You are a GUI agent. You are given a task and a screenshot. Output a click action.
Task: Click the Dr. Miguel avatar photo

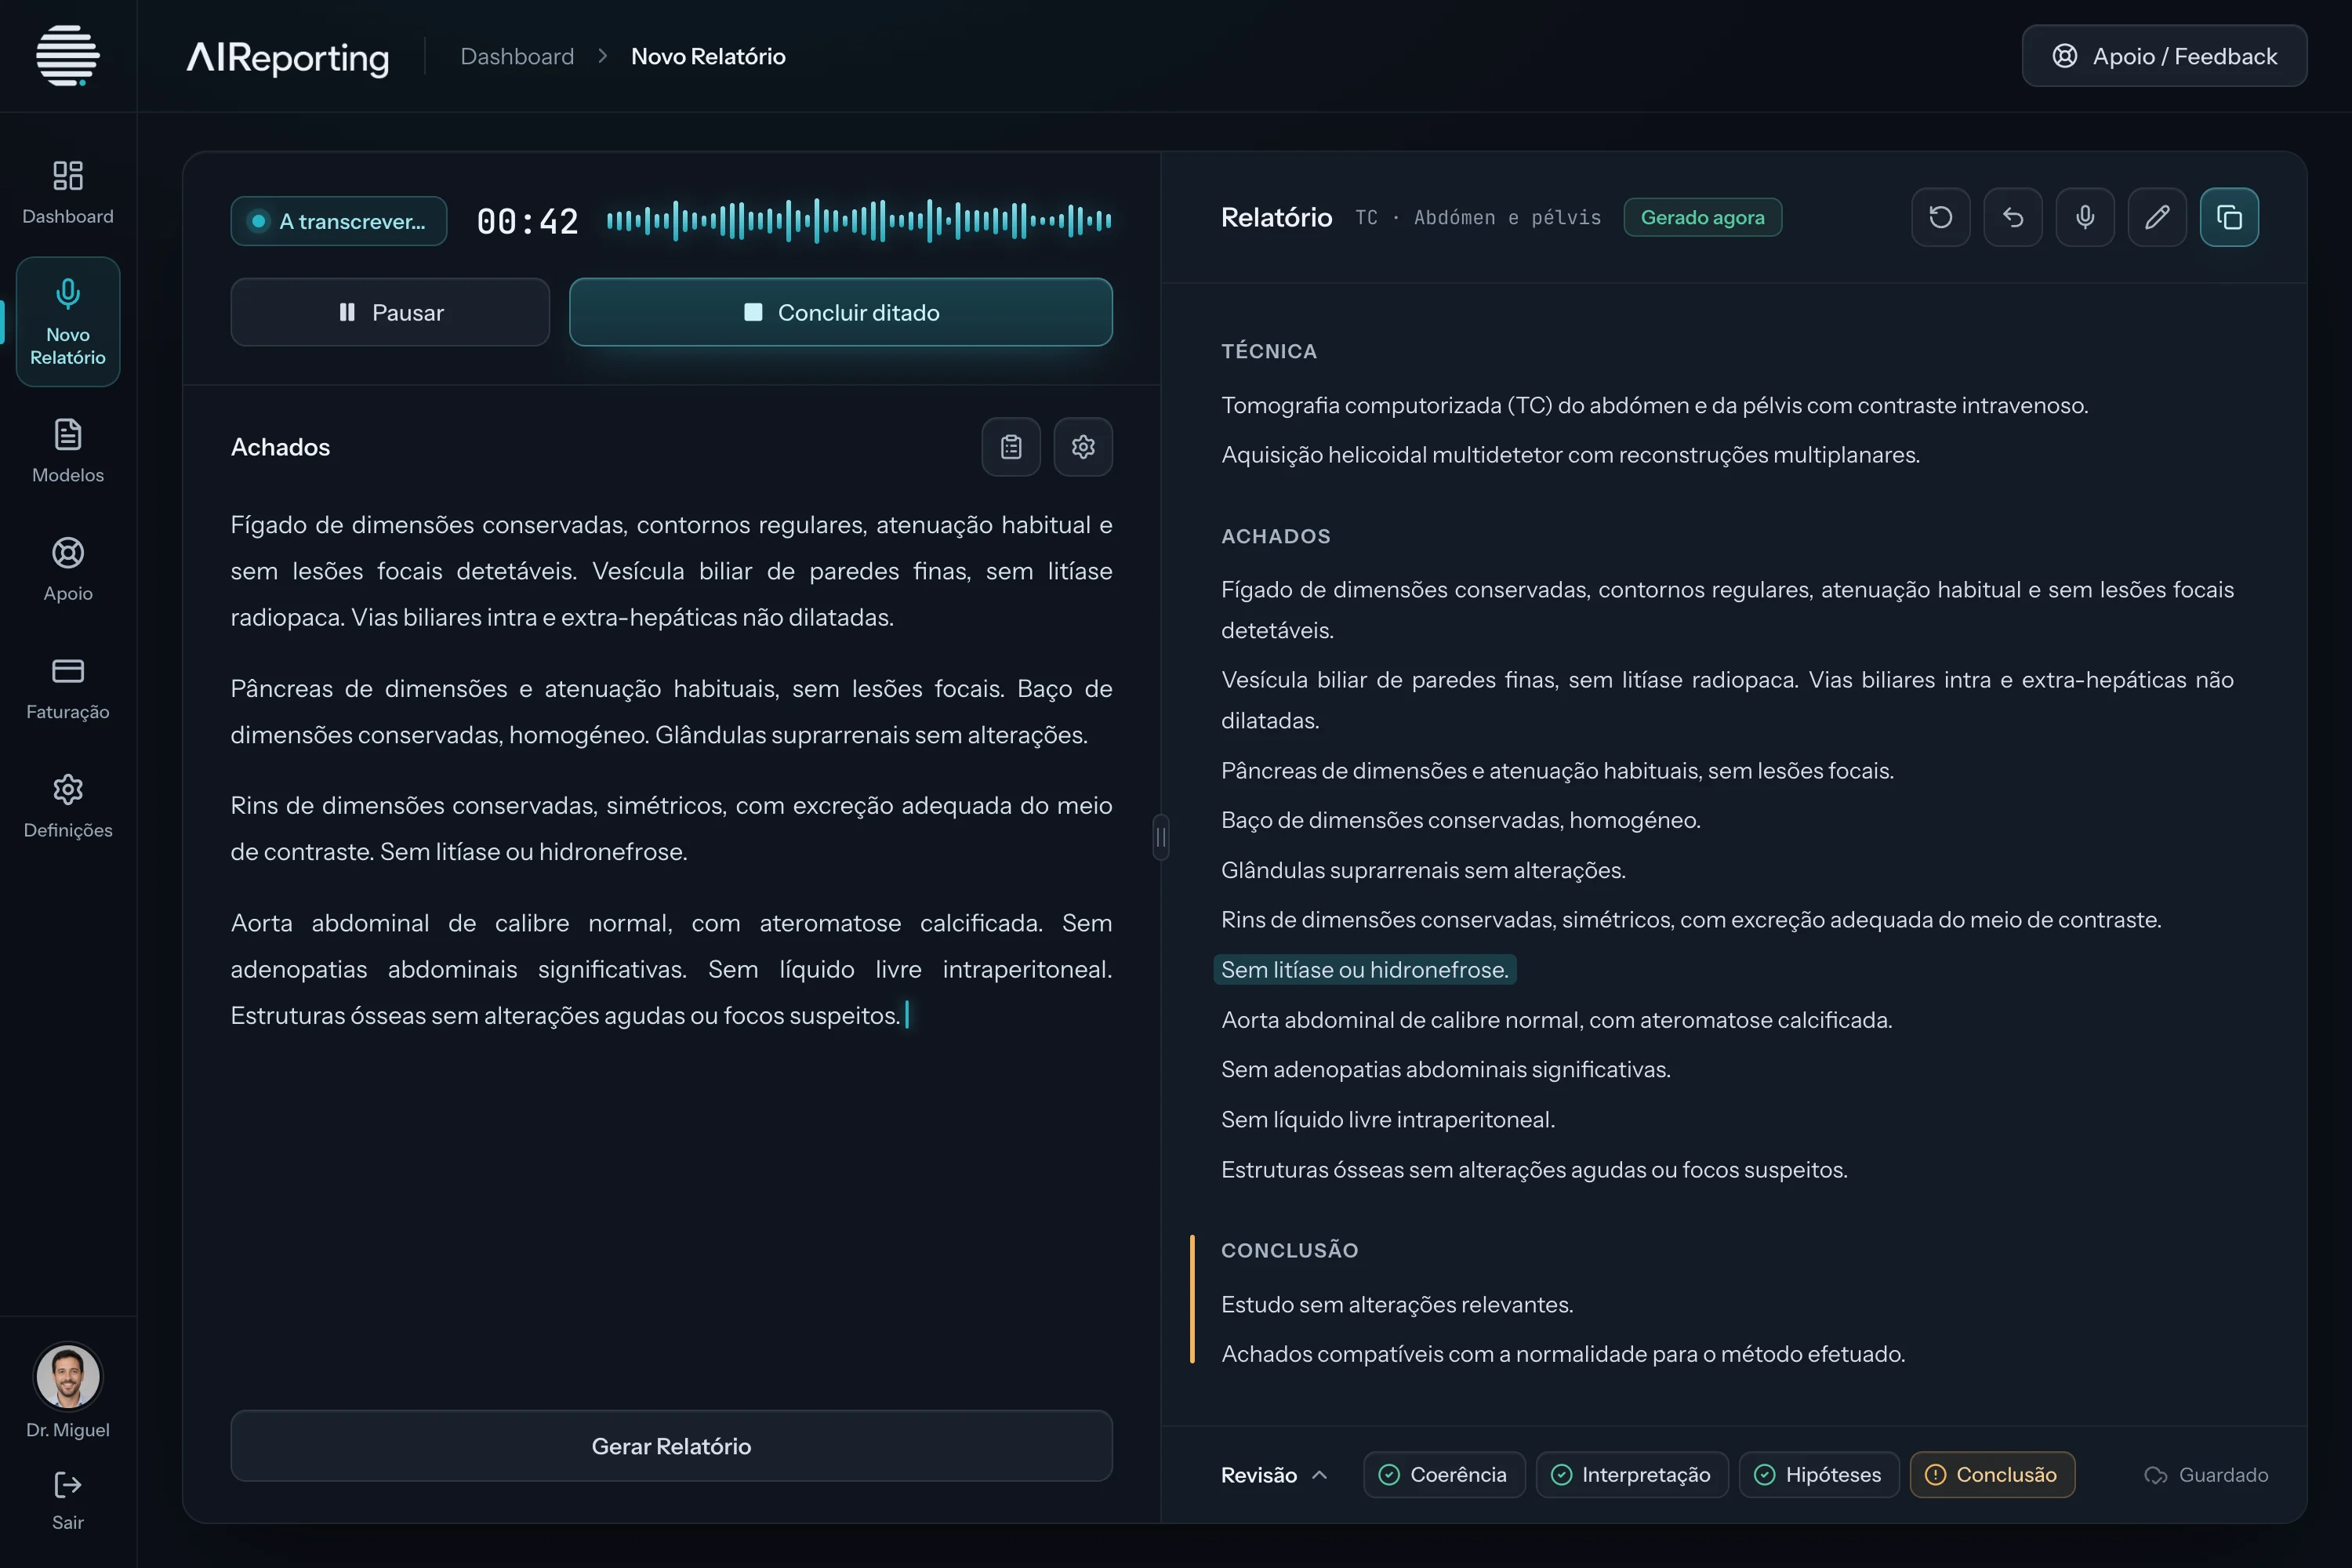[68, 1376]
